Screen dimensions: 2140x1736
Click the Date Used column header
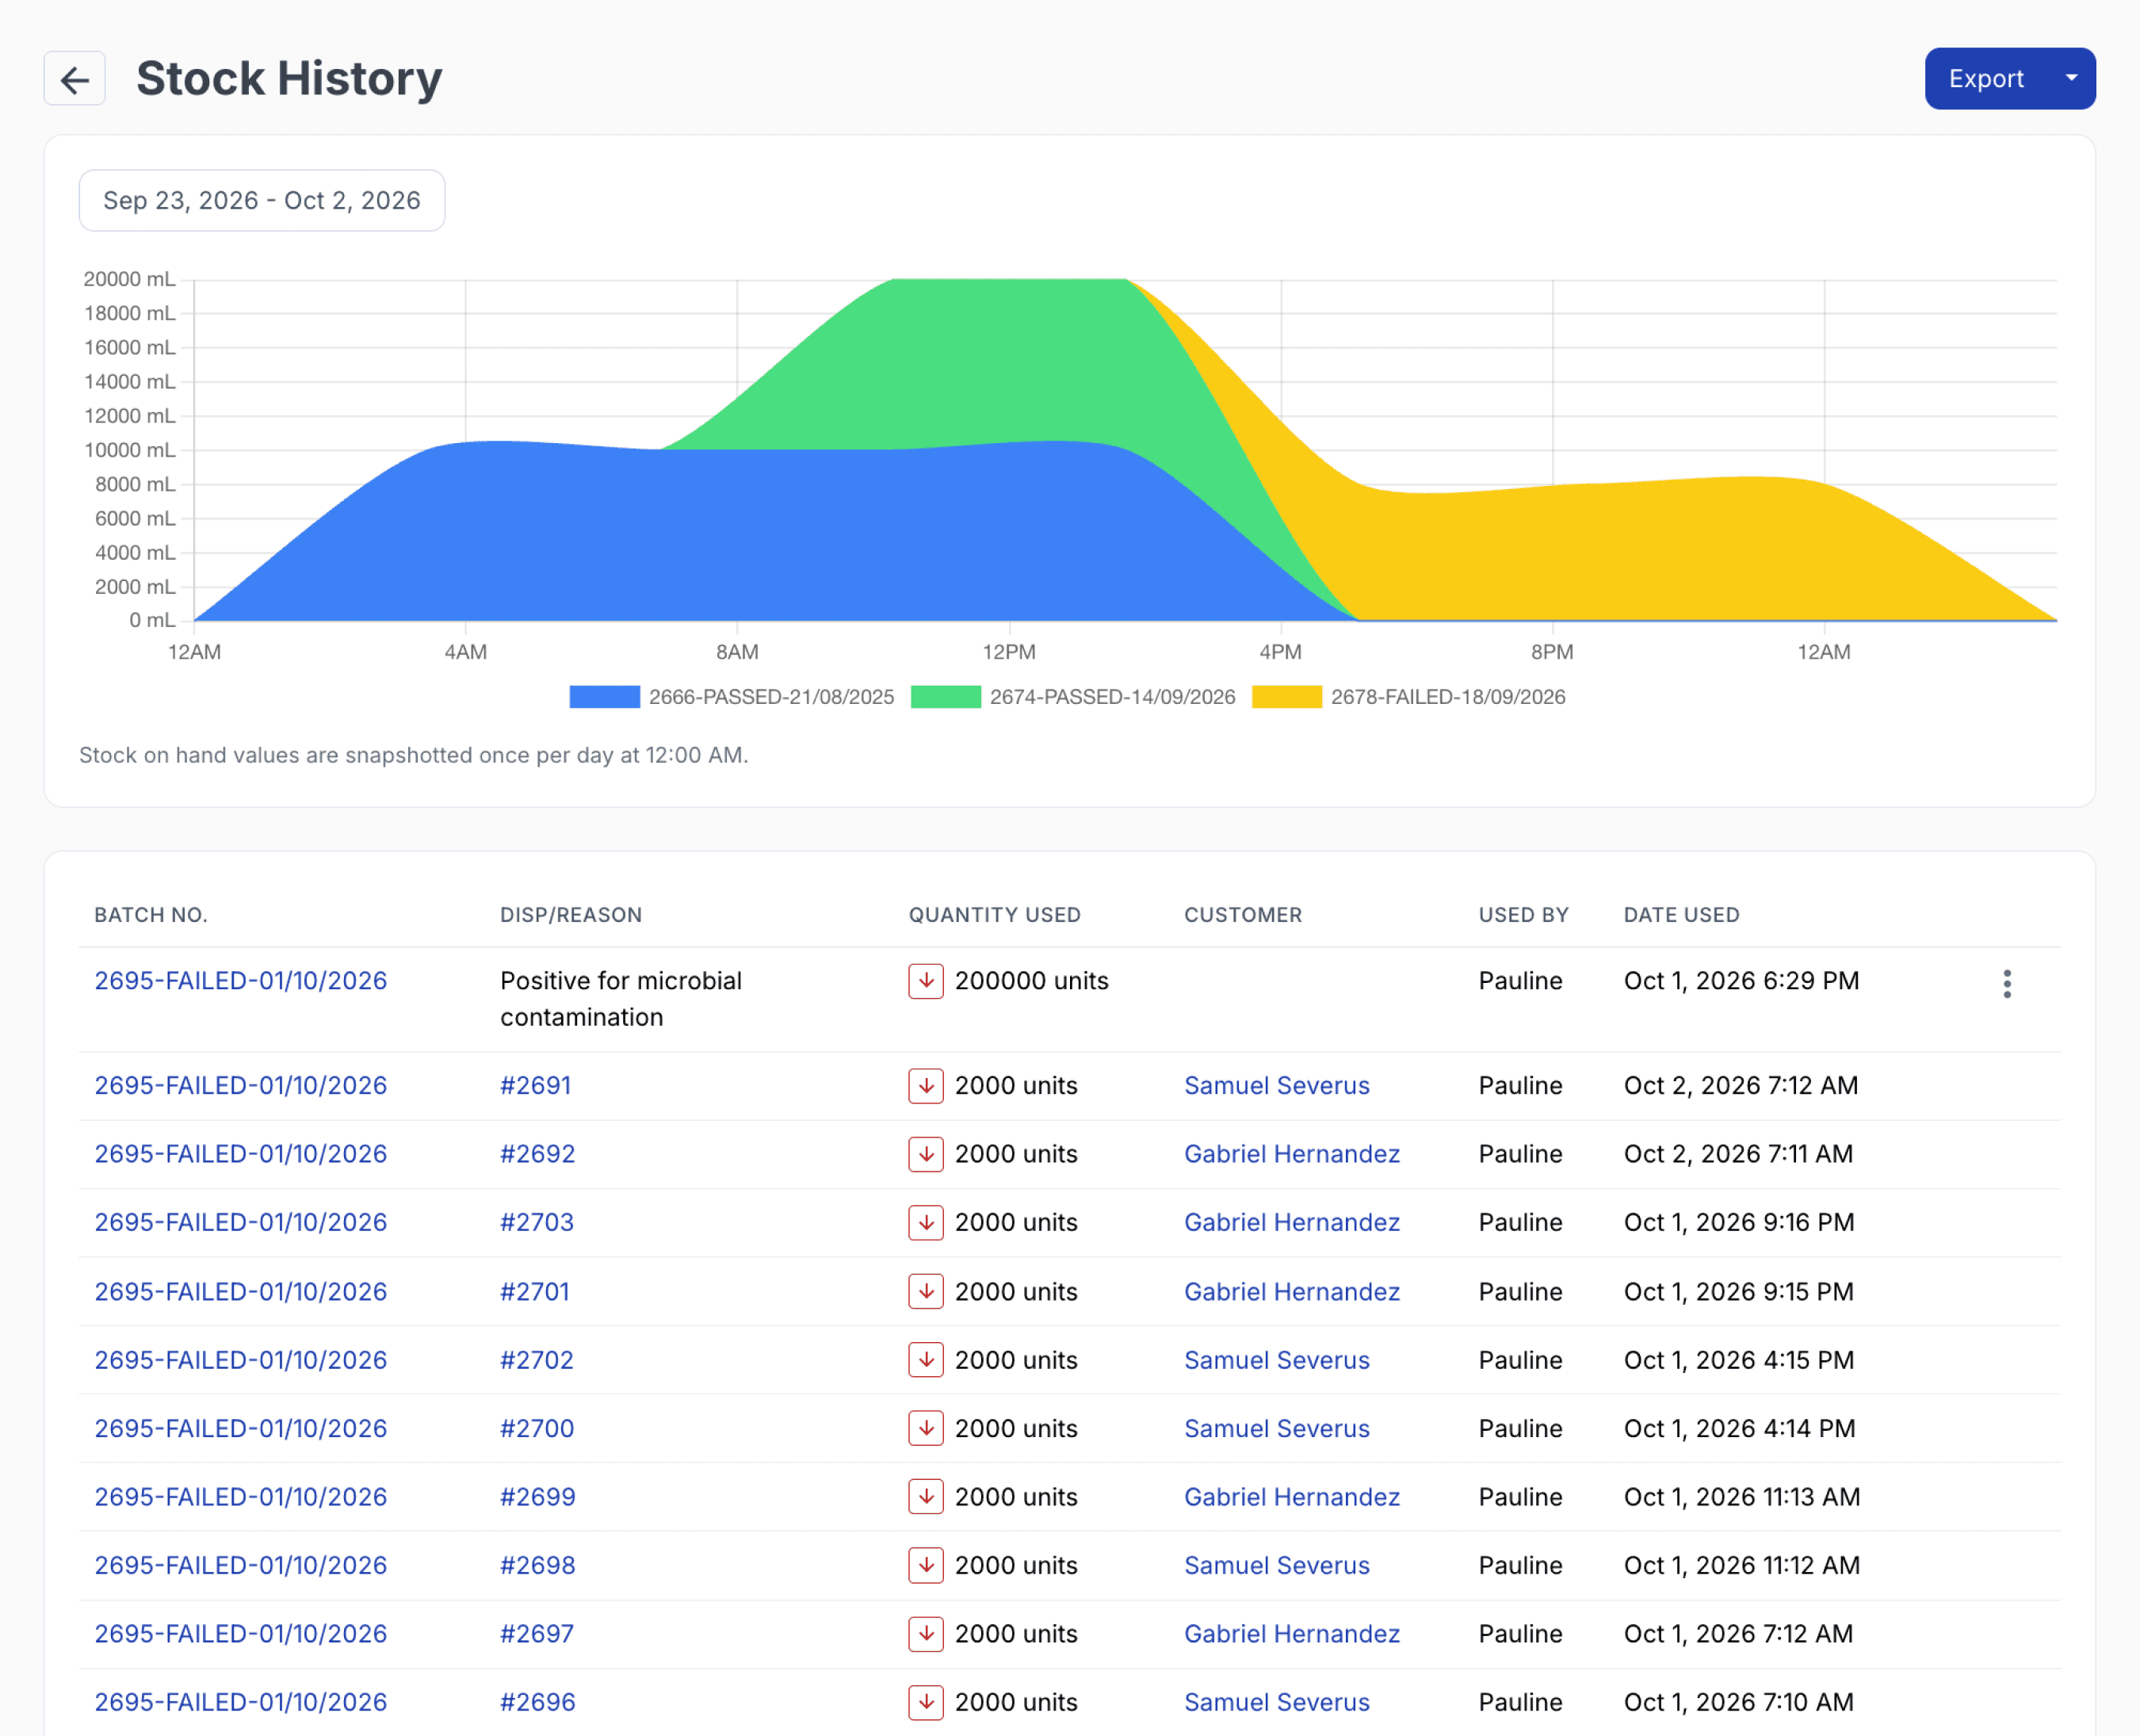[1682, 915]
